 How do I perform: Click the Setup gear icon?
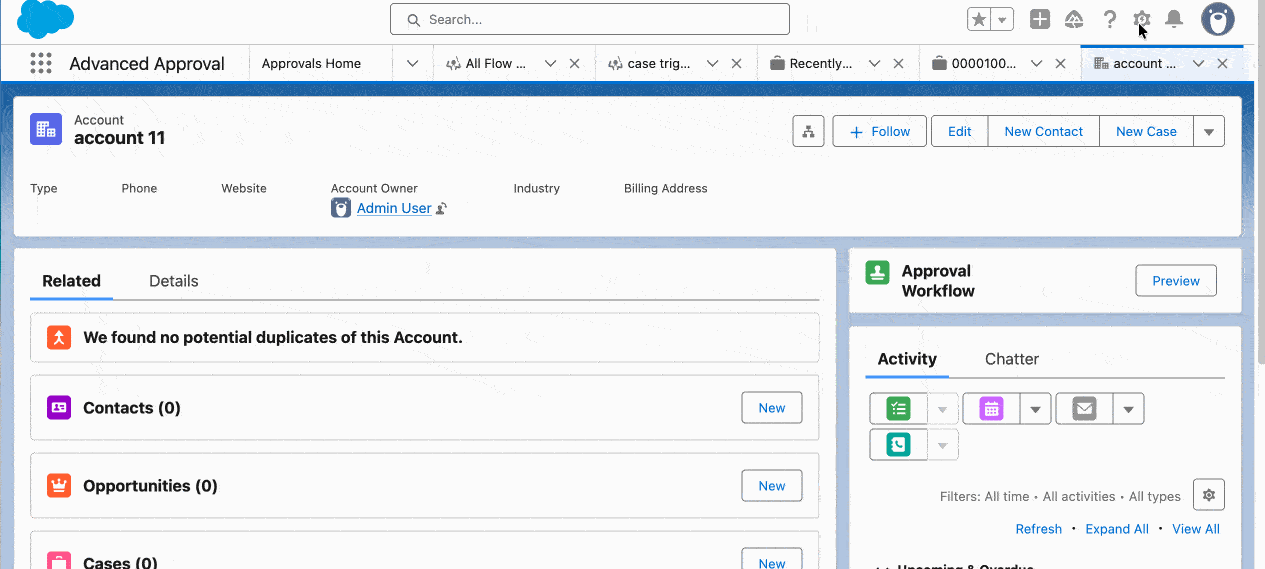[x=1141, y=19]
